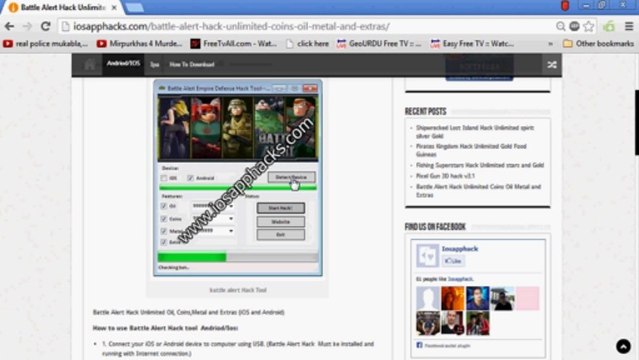Viewport: 639px width, 360px height.
Task: Toggle the Android device checkbox in hack tool
Action: click(x=190, y=178)
